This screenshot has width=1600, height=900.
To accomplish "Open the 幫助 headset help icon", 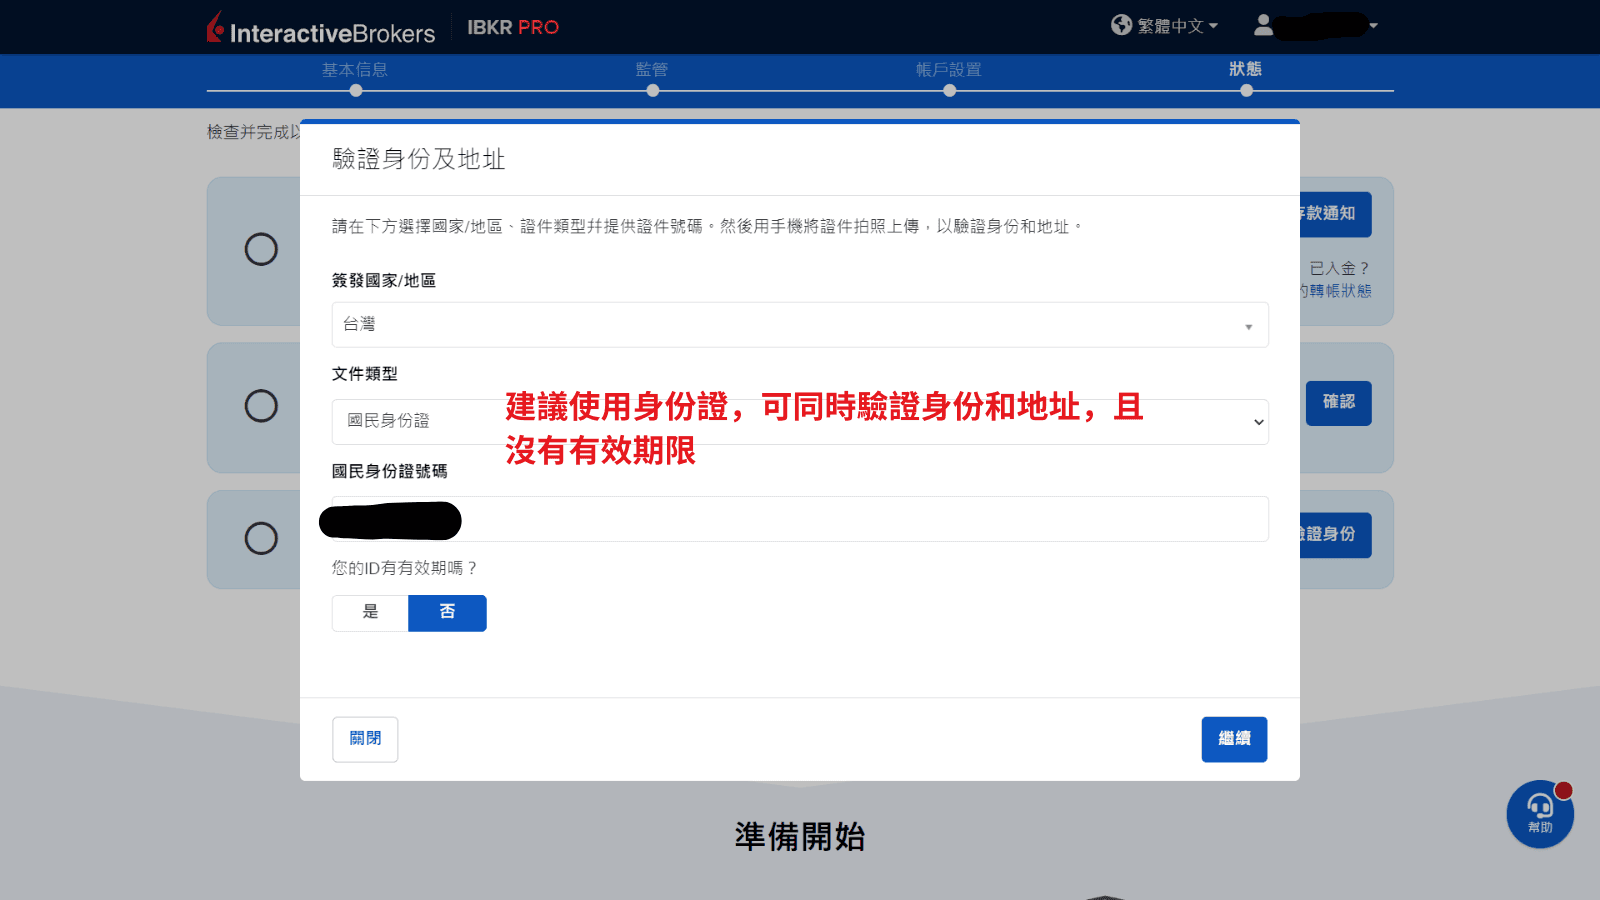I will [x=1539, y=814].
